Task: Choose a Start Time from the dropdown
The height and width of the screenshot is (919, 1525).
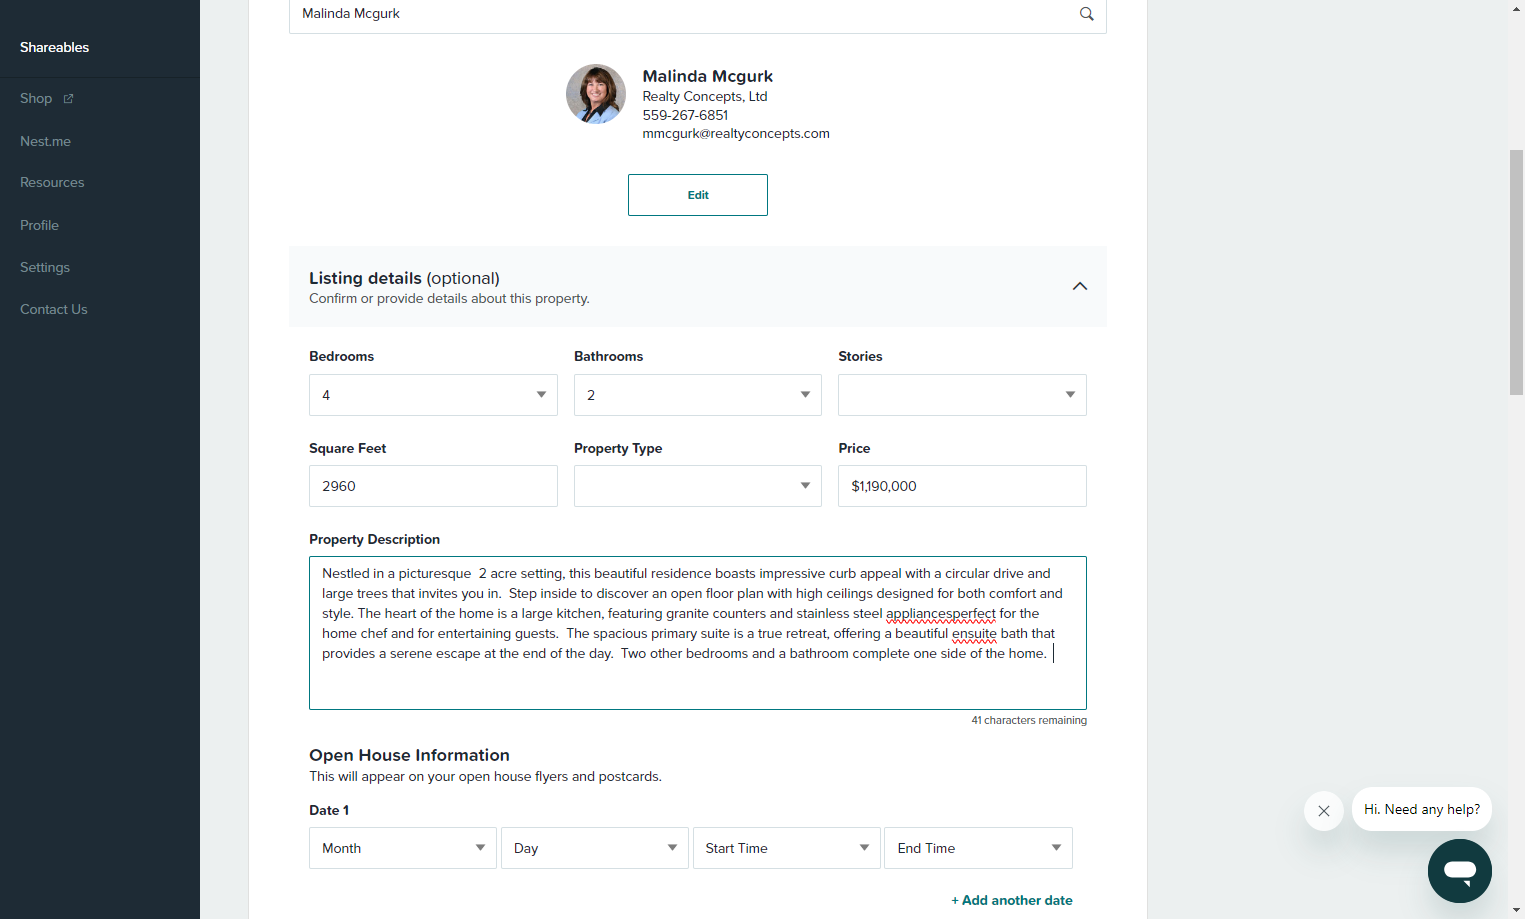Action: 787,848
